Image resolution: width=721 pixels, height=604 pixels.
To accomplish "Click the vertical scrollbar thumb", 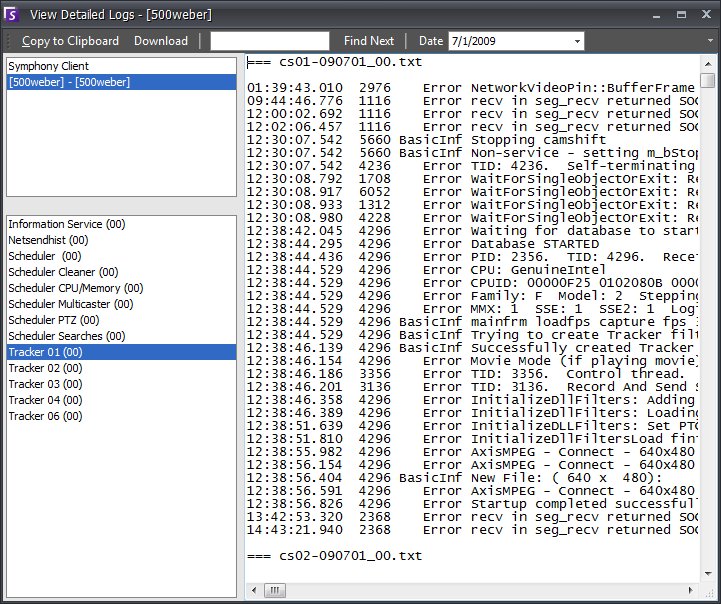I will 708,80.
